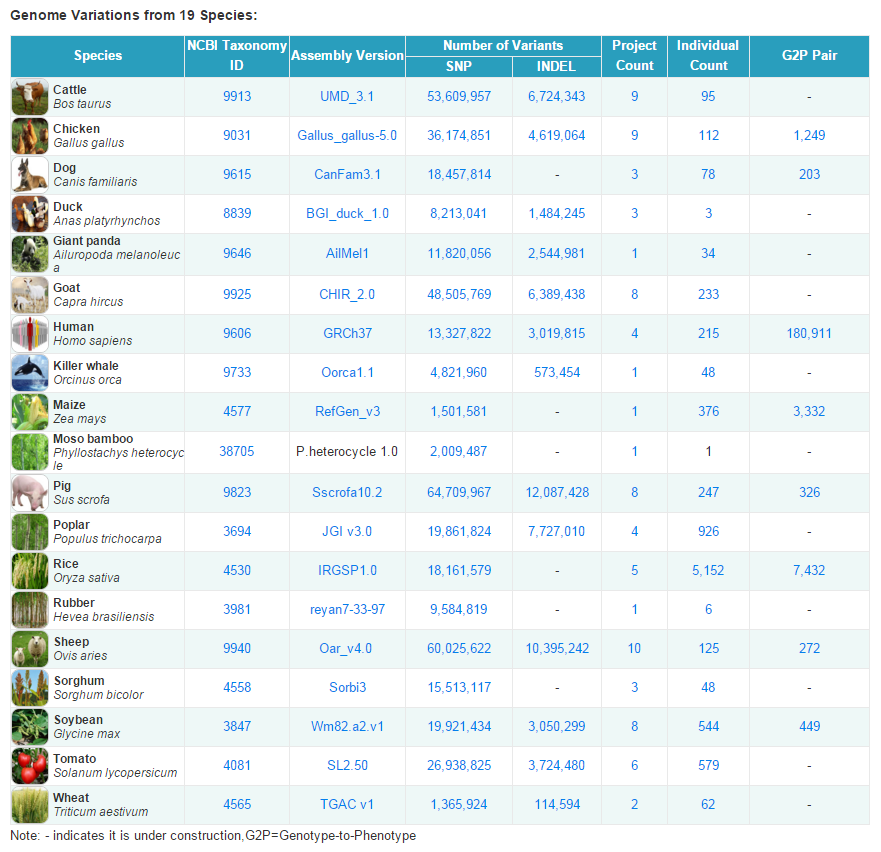Click the SNP column header

pyautogui.click(x=458, y=66)
